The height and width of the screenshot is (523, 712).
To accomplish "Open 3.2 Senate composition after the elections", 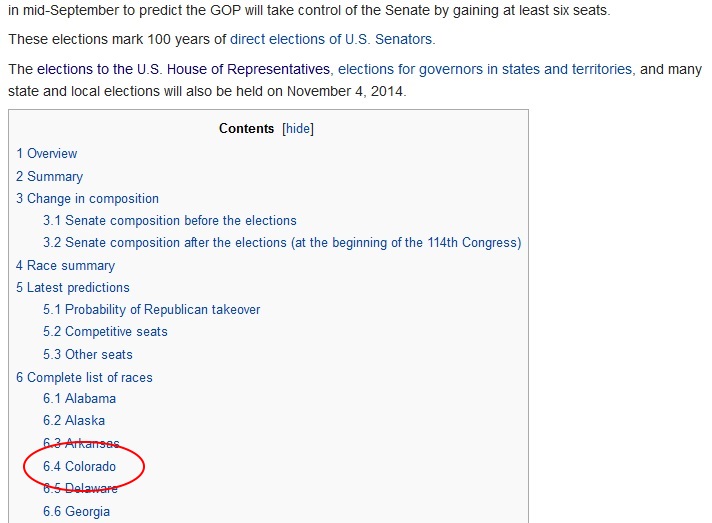I will click(x=282, y=243).
